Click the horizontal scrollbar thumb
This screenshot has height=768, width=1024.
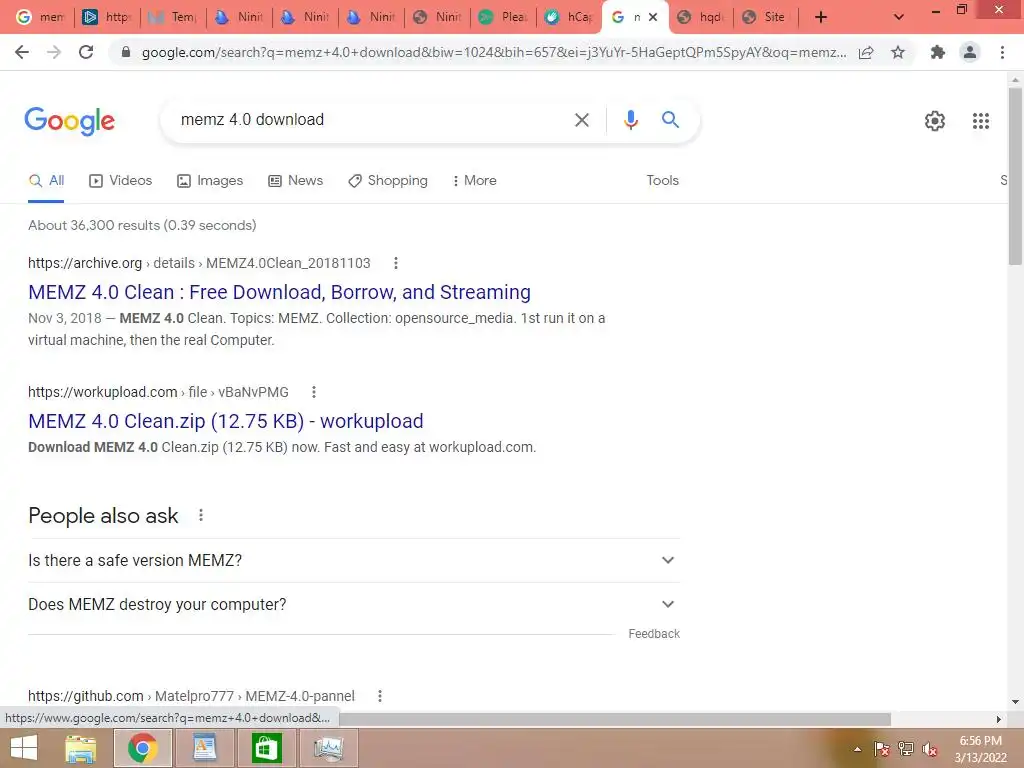coord(614,719)
